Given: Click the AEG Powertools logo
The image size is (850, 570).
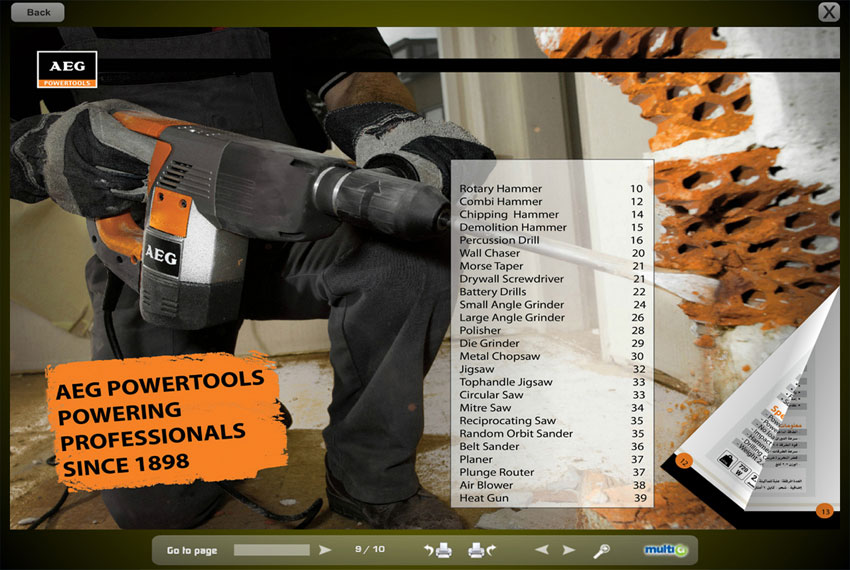Looking at the screenshot, I should 67,69.
